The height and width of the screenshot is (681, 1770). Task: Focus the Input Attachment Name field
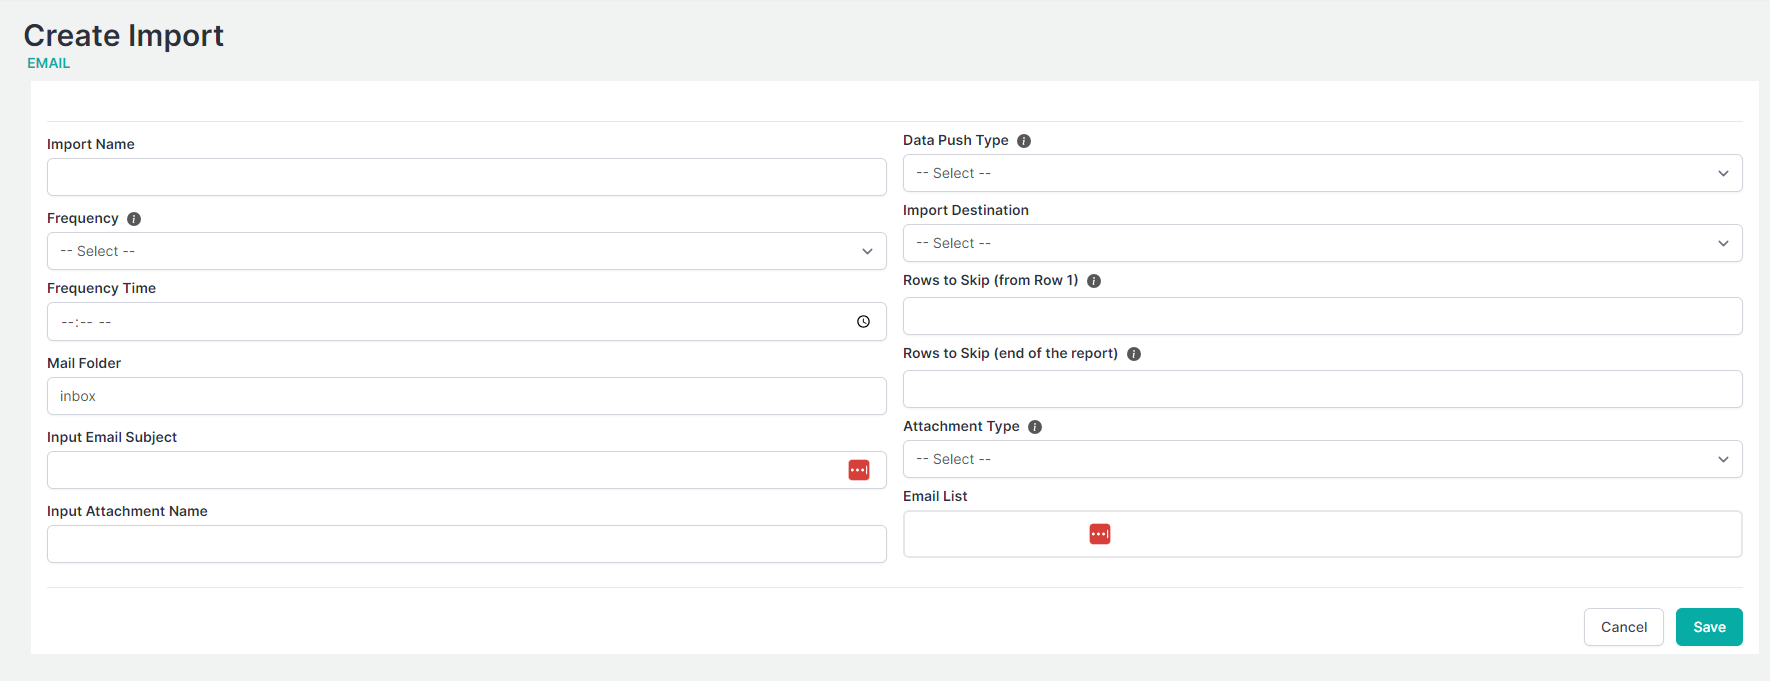(x=466, y=544)
